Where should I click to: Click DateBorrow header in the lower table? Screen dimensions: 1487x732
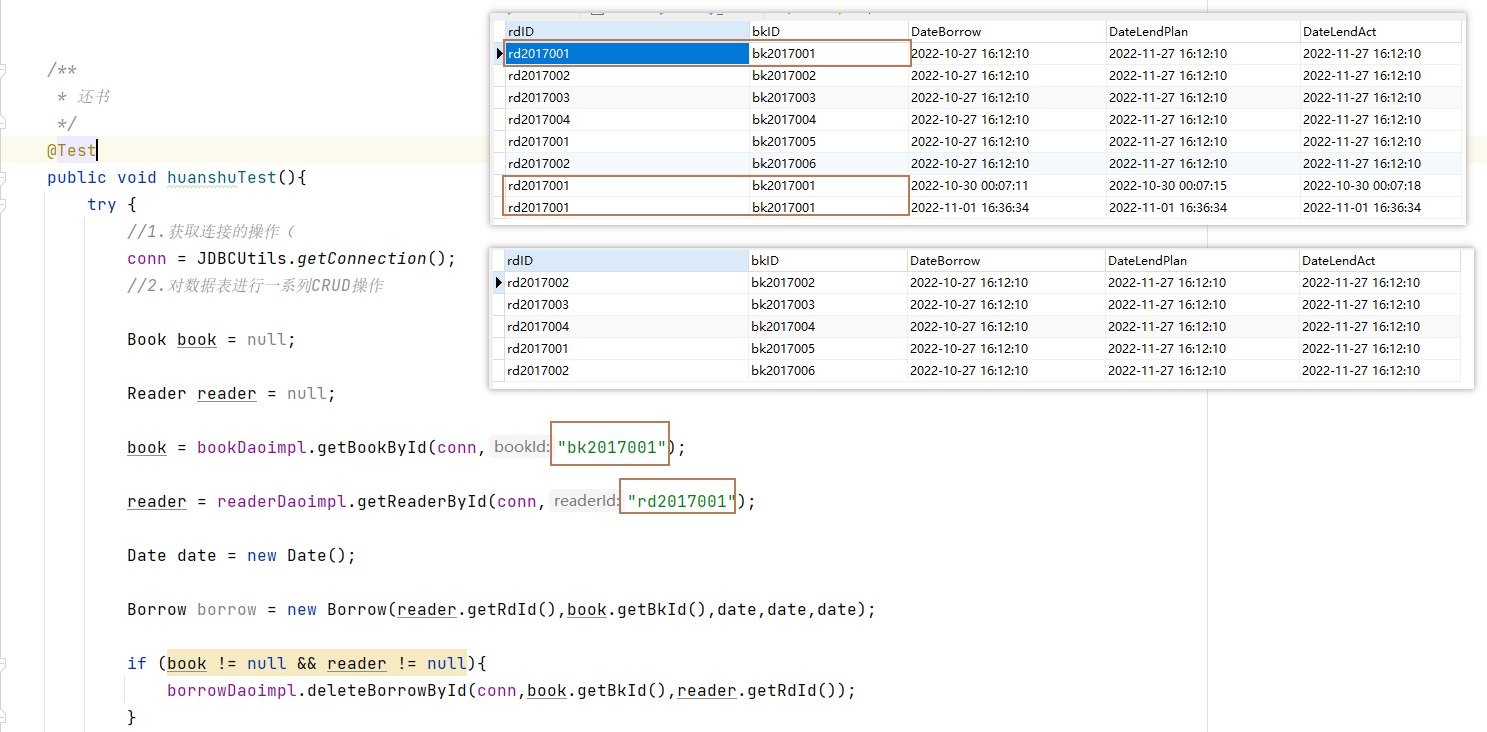pyautogui.click(x=1006, y=260)
